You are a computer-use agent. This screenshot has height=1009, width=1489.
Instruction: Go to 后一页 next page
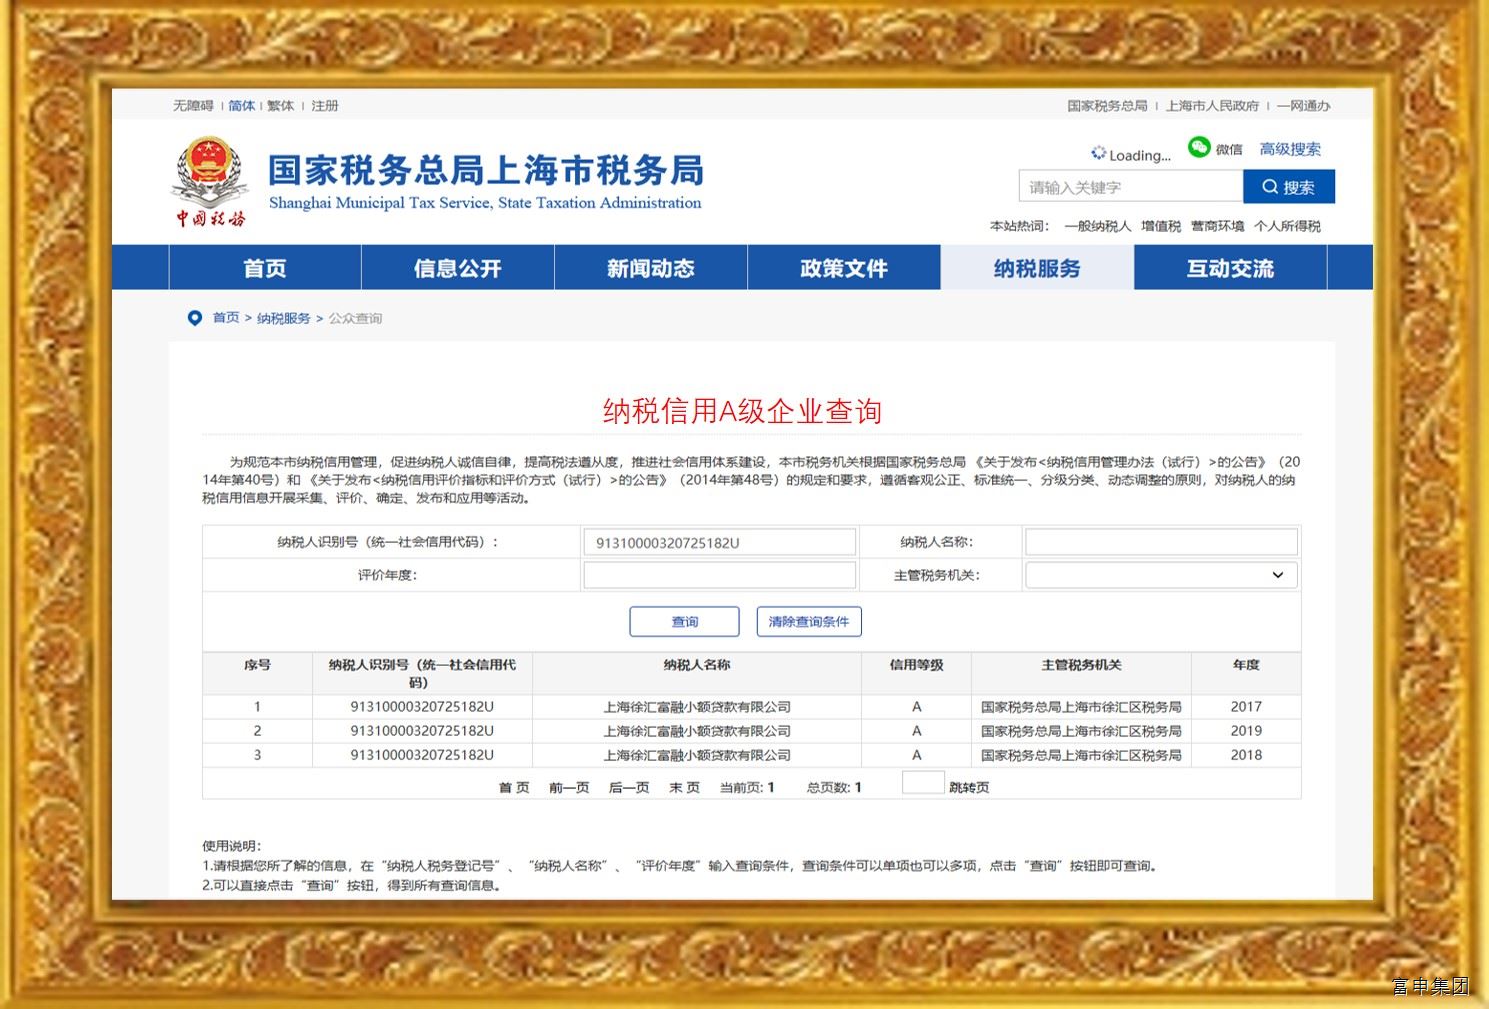point(629,788)
